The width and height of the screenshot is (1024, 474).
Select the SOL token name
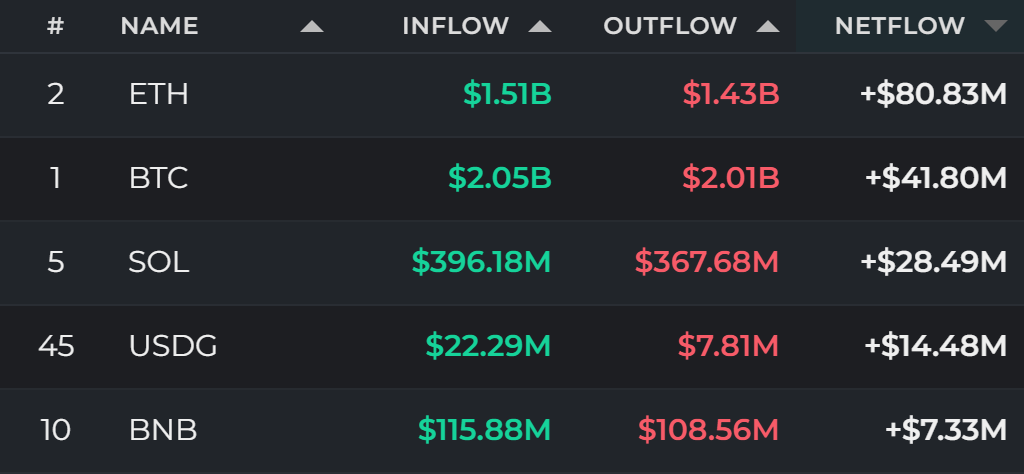[159, 262]
